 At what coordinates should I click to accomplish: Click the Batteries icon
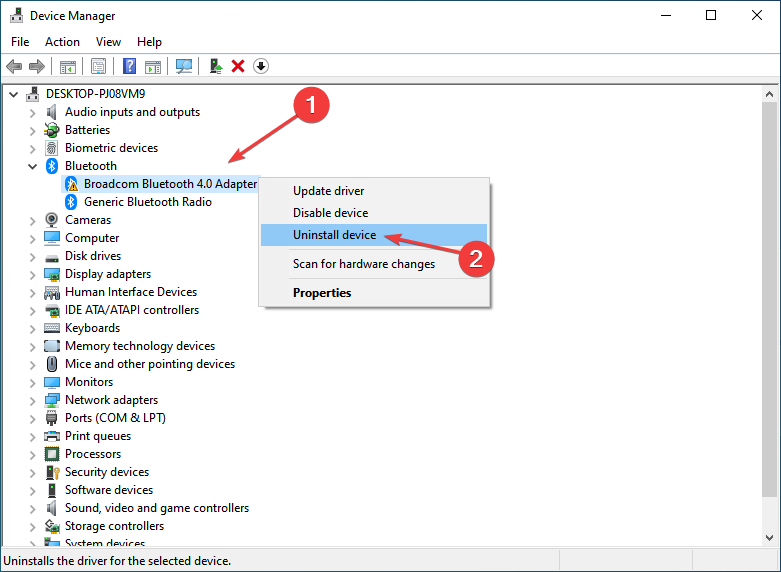pos(51,130)
